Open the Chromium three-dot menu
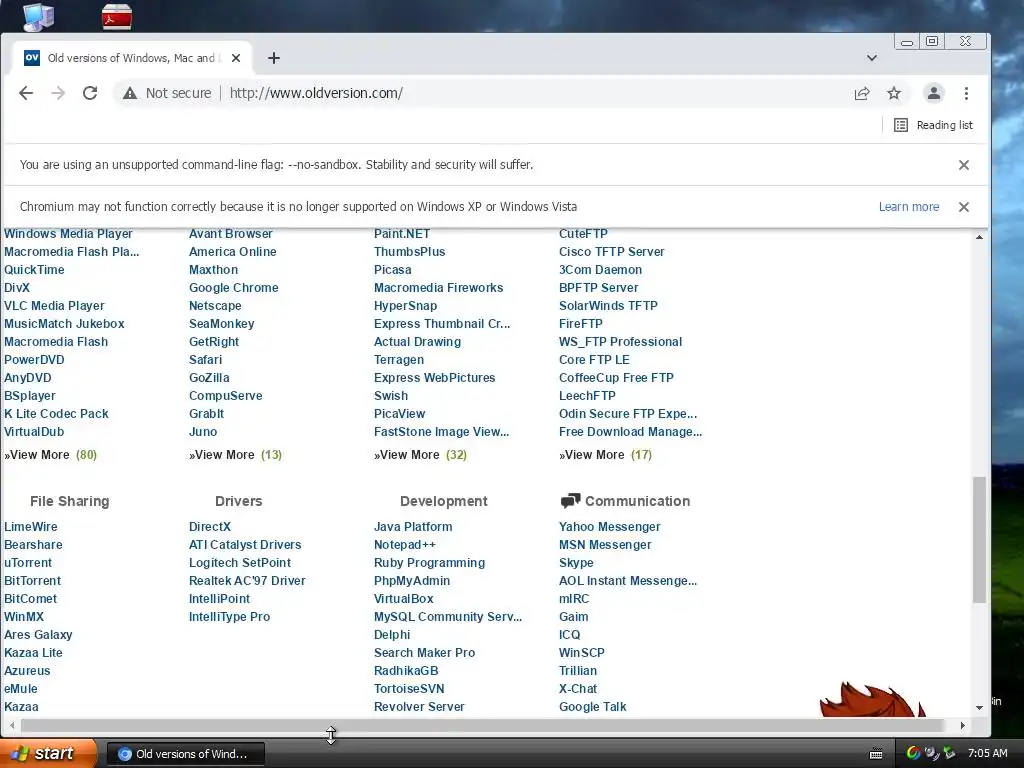Image resolution: width=1024 pixels, height=768 pixels. (966, 93)
